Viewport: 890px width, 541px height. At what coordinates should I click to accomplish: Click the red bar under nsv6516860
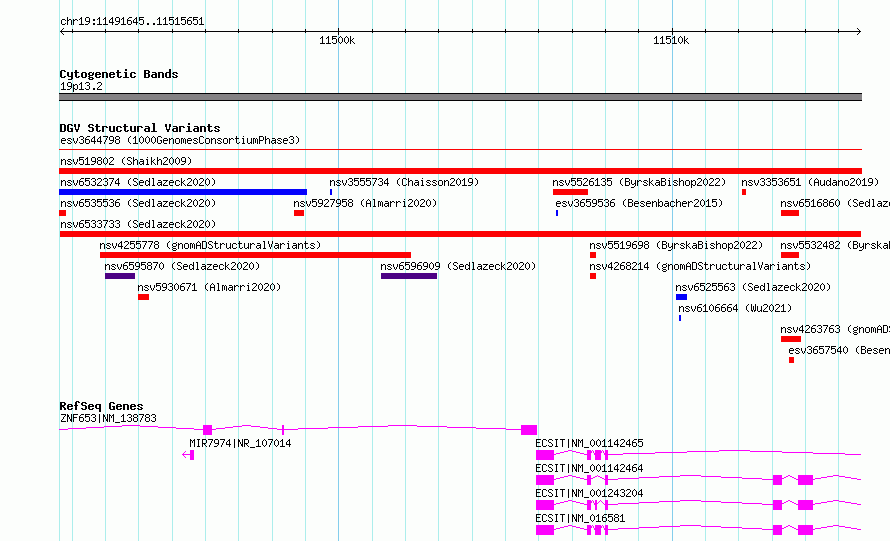(790, 213)
